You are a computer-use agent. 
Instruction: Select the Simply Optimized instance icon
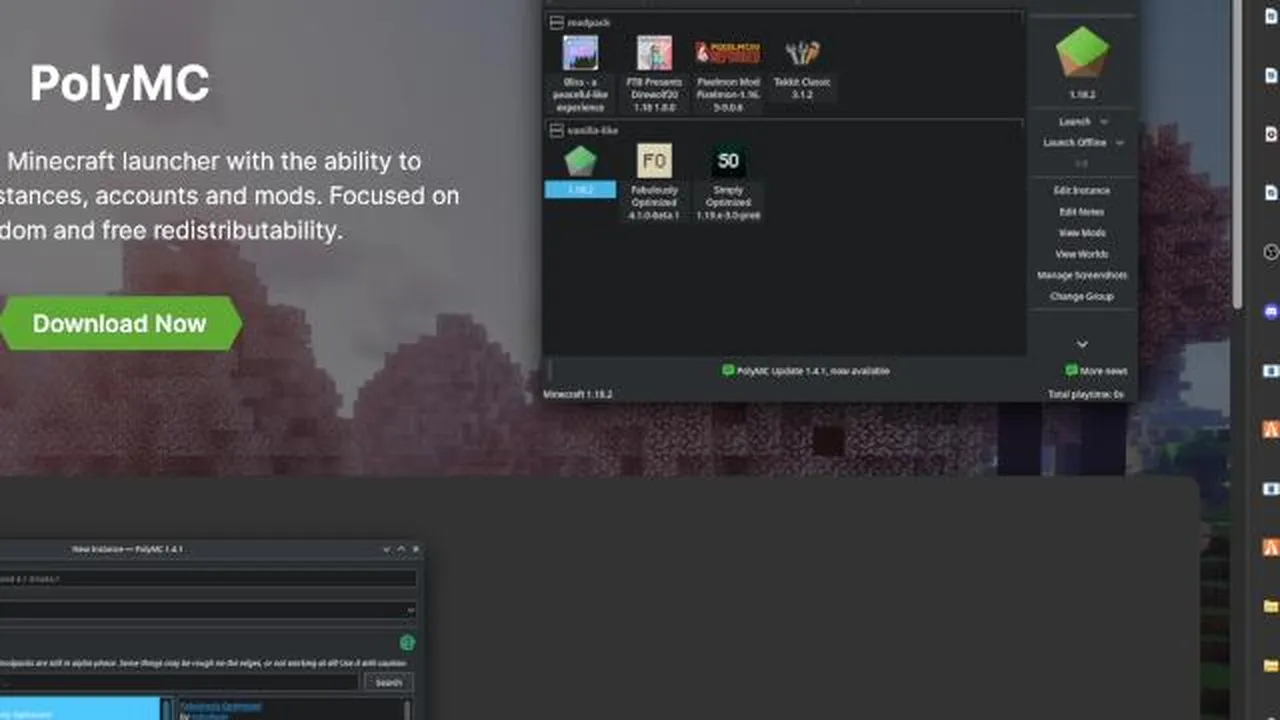click(728, 160)
